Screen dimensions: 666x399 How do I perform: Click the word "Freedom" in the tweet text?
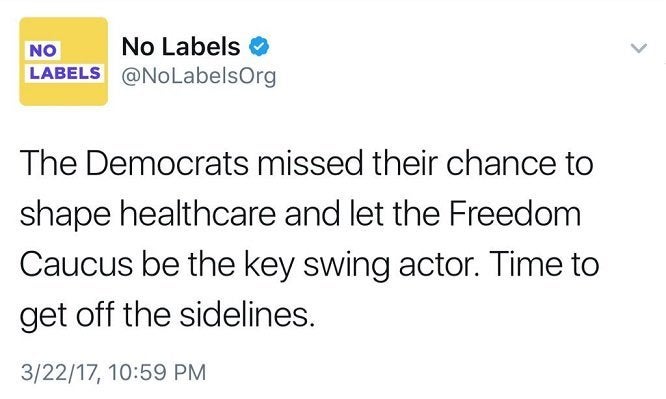pos(515,214)
